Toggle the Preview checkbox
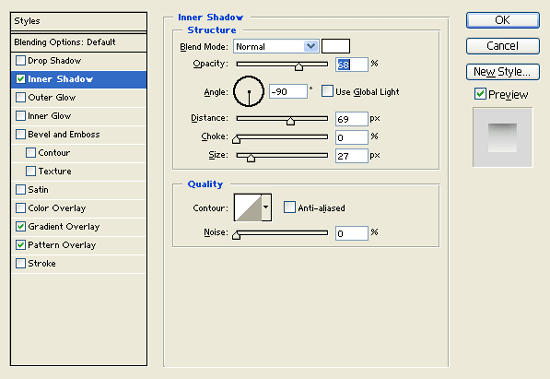The width and height of the screenshot is (550, 379). pyautogui.click(x=480, y=94)
